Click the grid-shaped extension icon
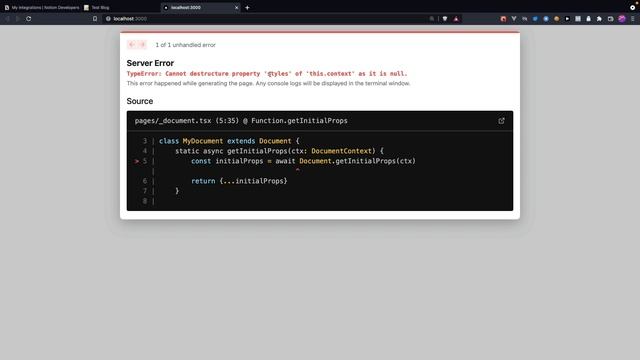 578,19
